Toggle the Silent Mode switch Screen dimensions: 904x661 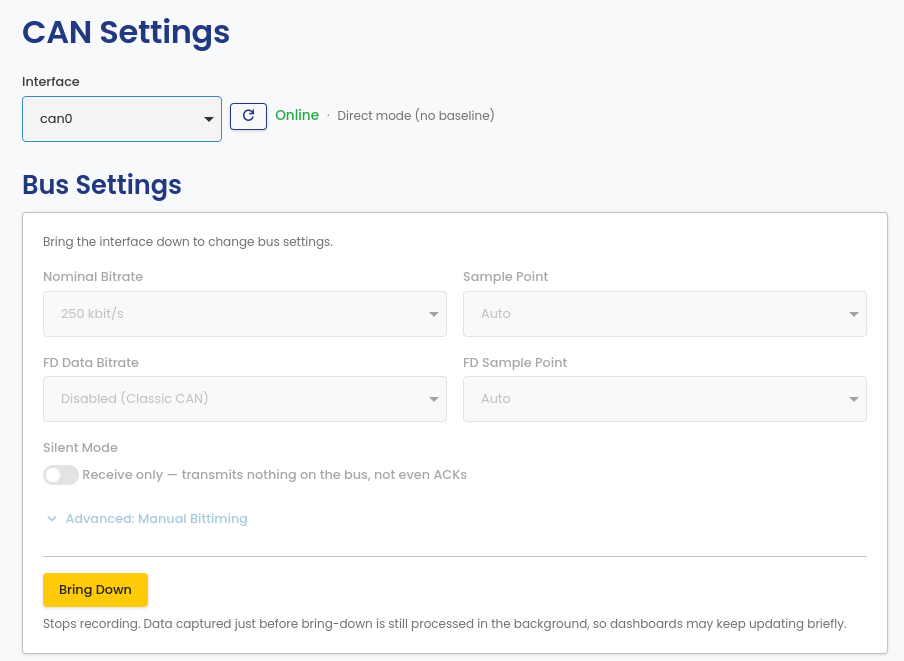[x=61, y=475]
